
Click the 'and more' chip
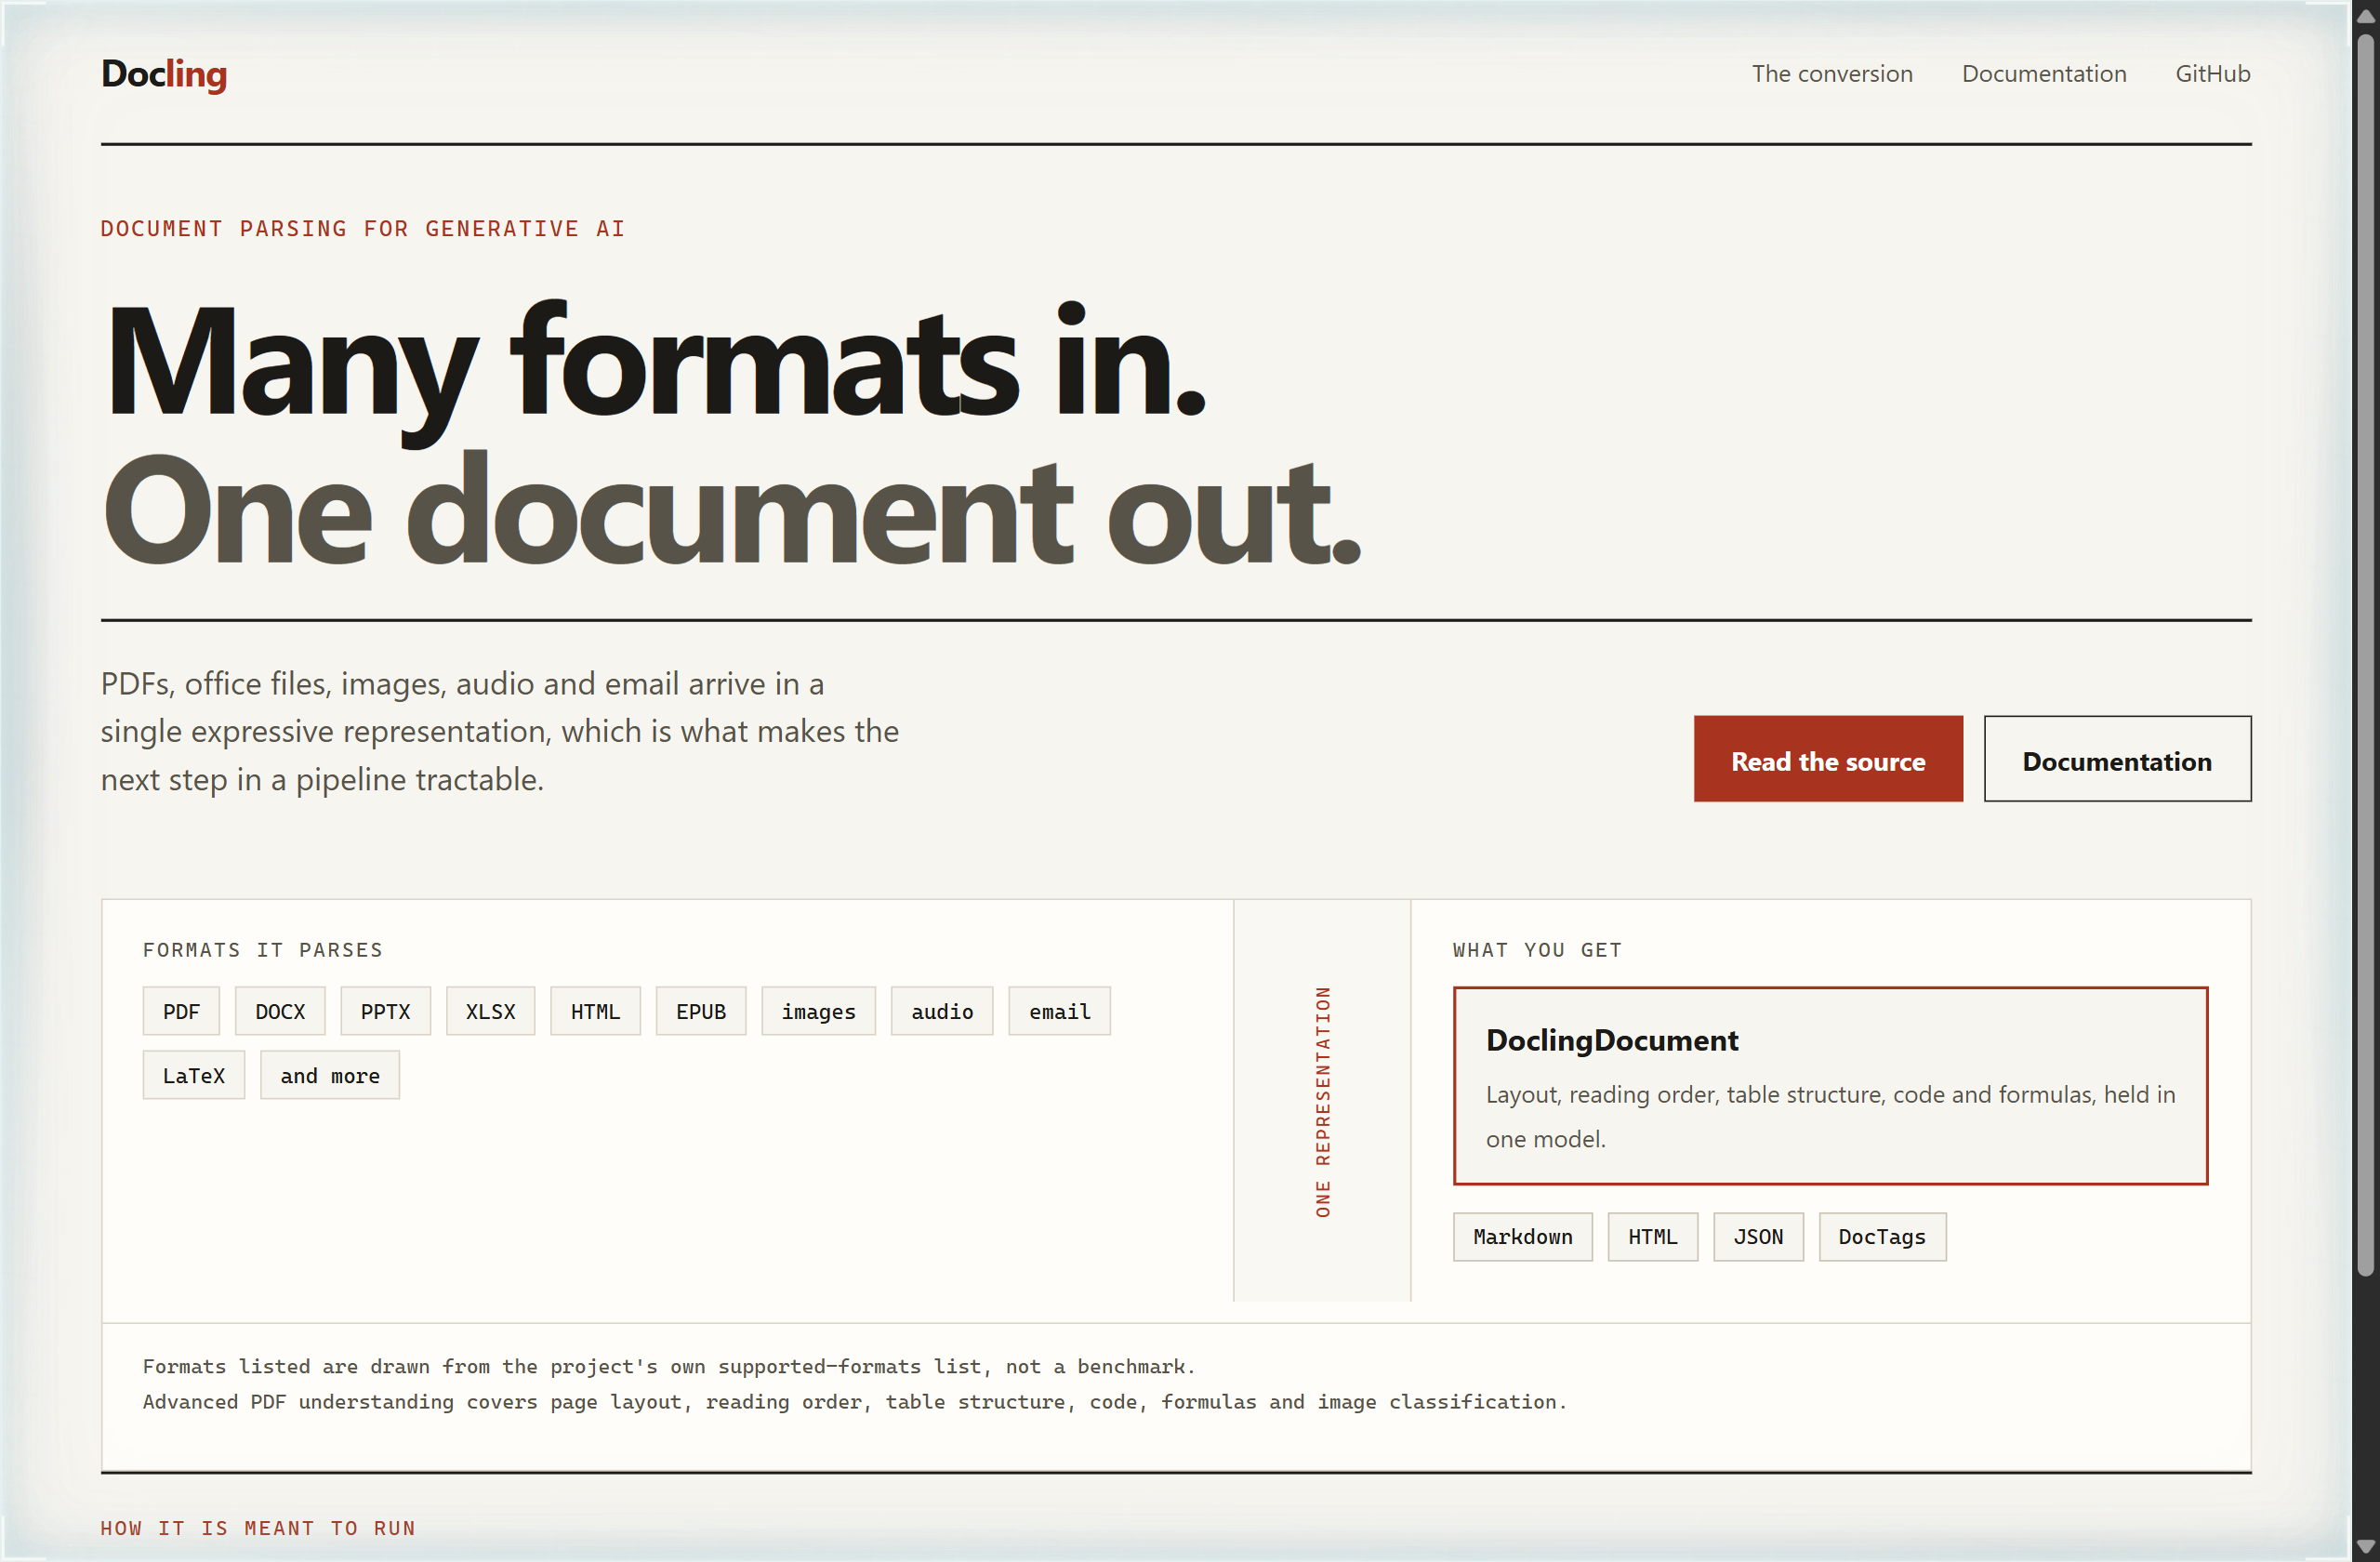pos(329,1075)
